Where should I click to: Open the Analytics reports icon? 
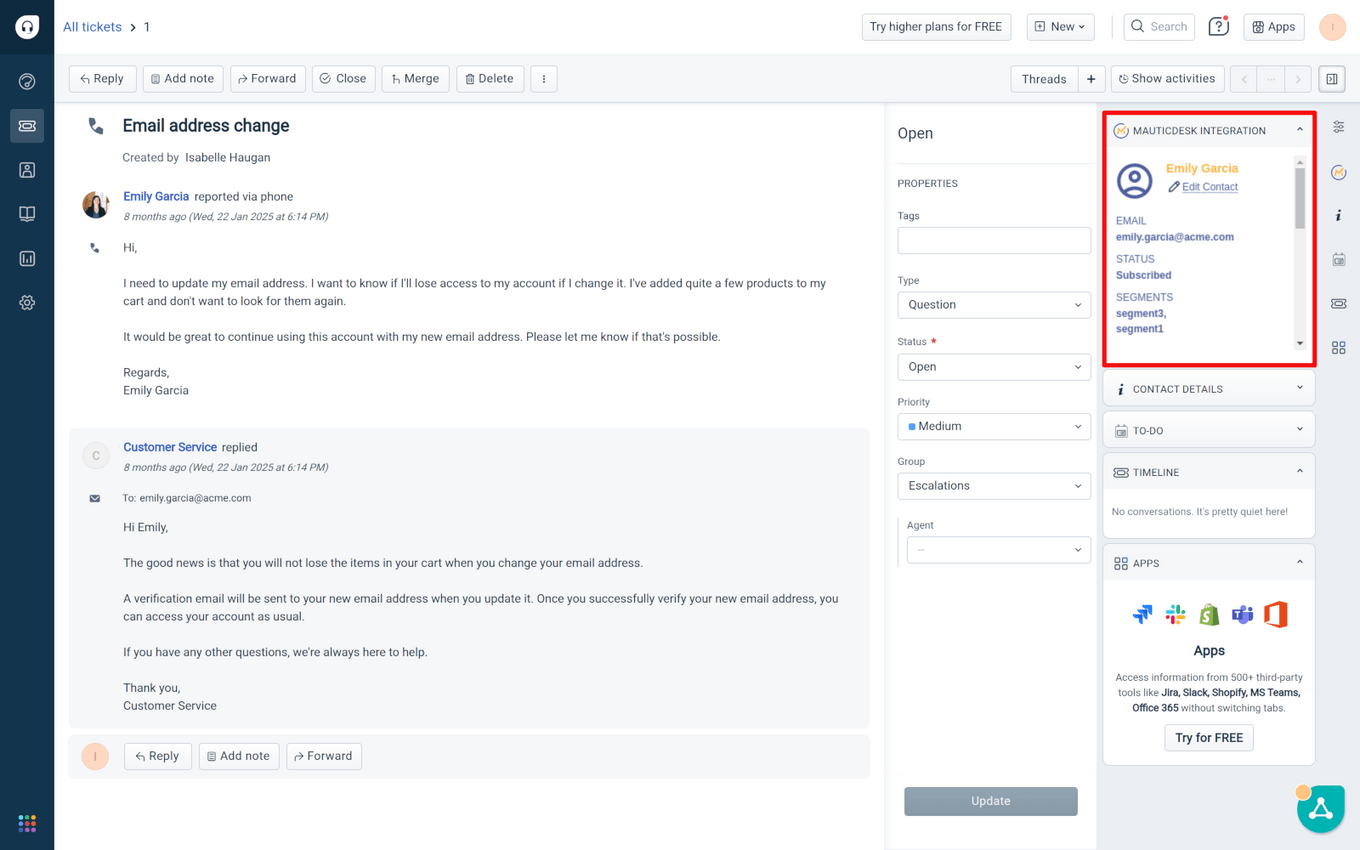27,258
